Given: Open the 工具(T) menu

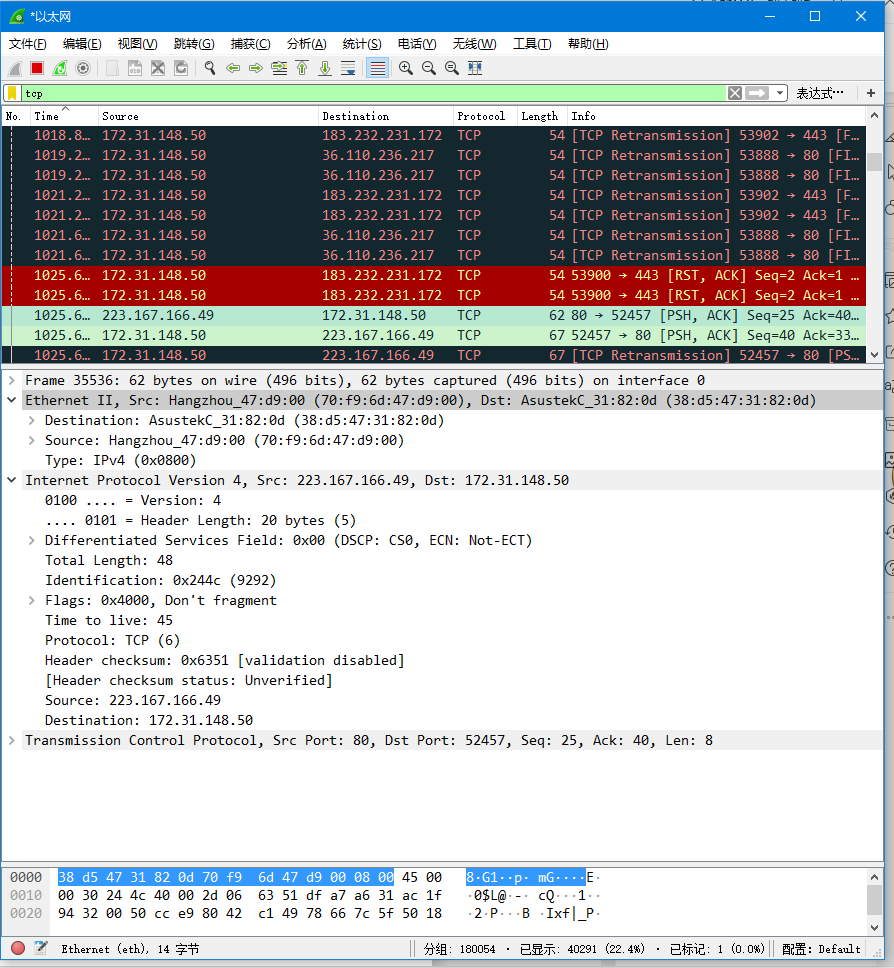Looking at the screenshot, I should (x=532, y=44).
